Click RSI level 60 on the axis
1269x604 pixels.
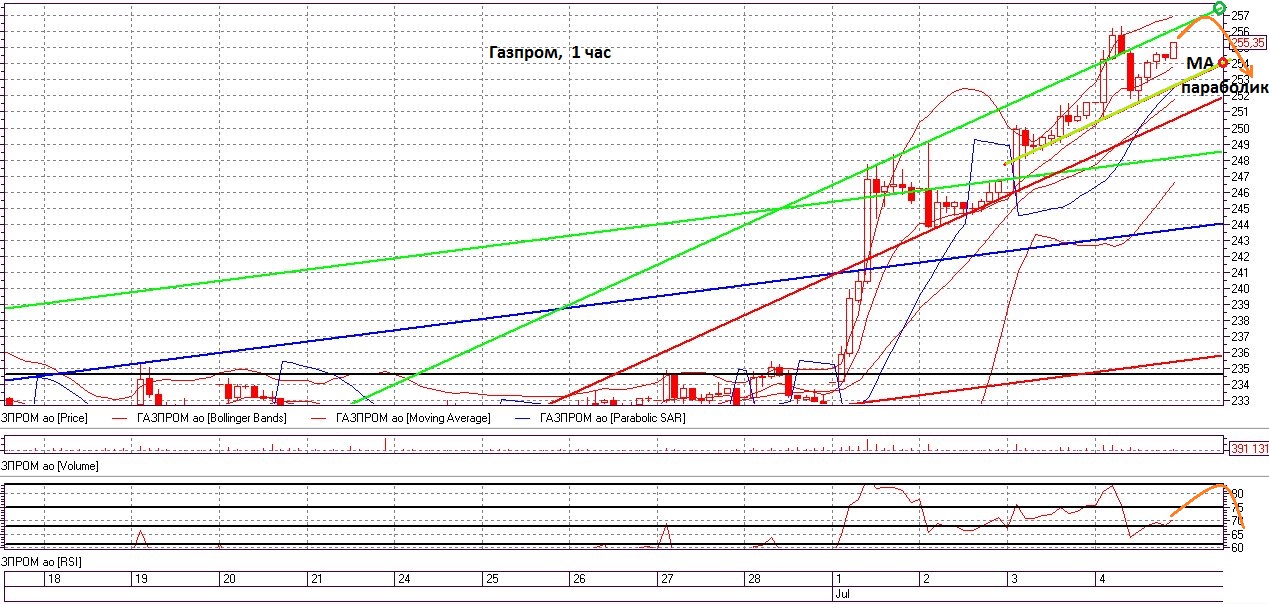pyautogui.click(x=1237, y=547)
